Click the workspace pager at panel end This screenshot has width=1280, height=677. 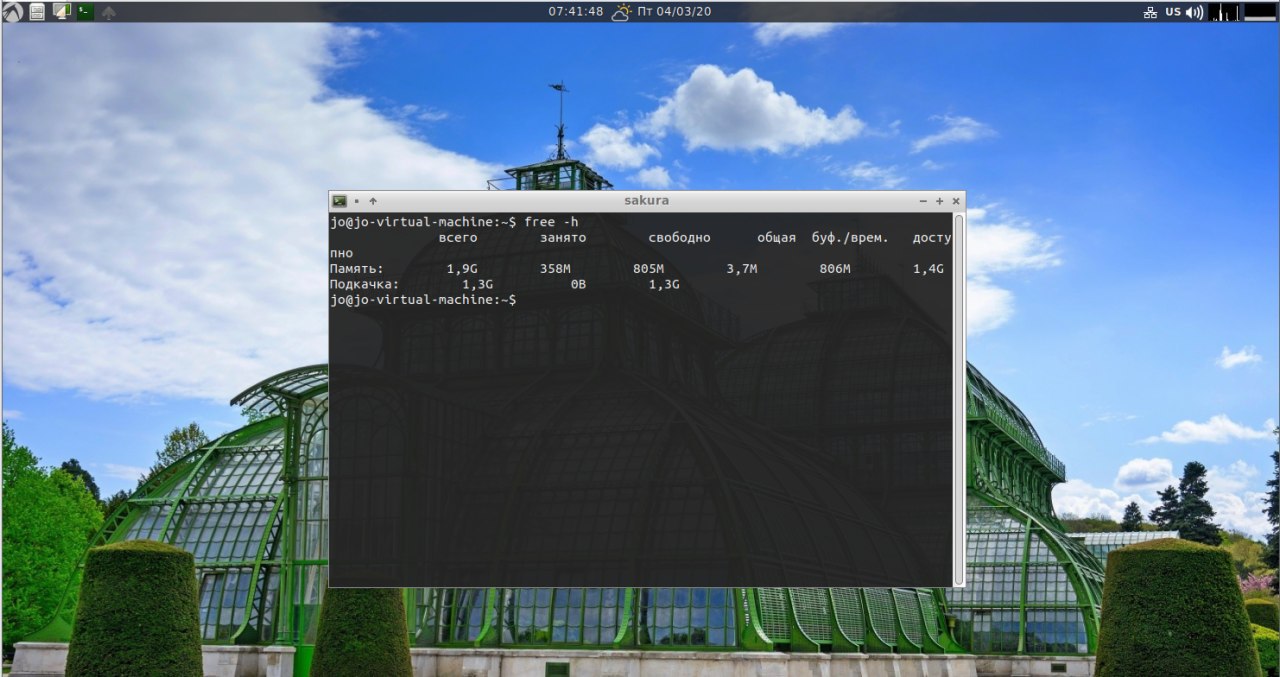pyautogui.click(x=1259, y=12)
